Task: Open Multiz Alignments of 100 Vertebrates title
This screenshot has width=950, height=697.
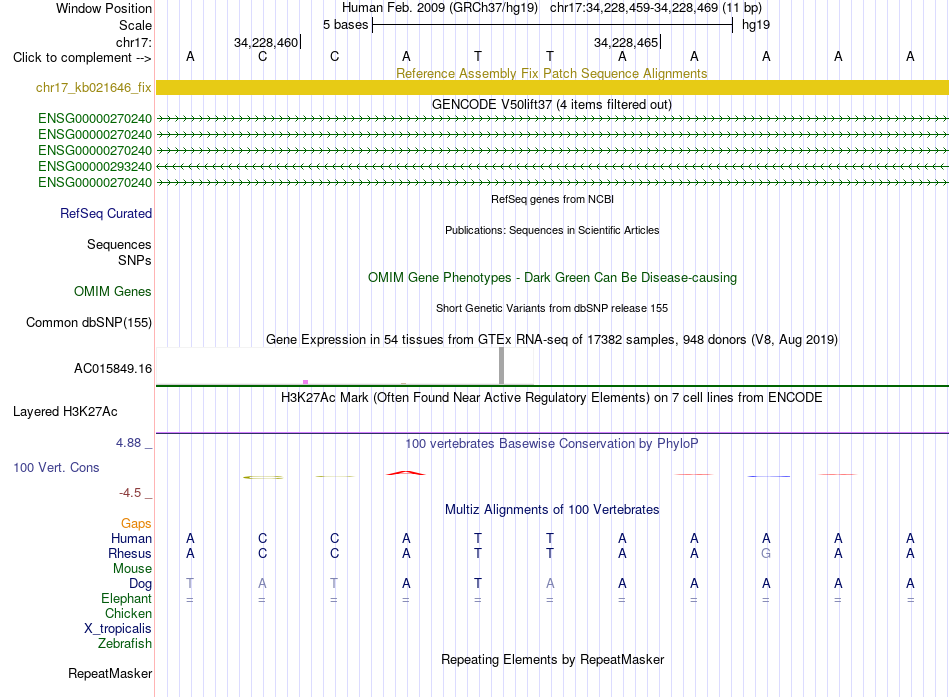Action: coord(552,510)
